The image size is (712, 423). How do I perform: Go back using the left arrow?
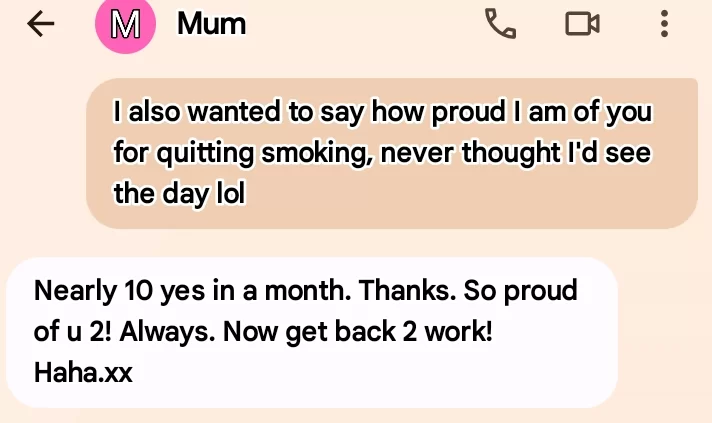pyautogui.click(x=41, y=24)
